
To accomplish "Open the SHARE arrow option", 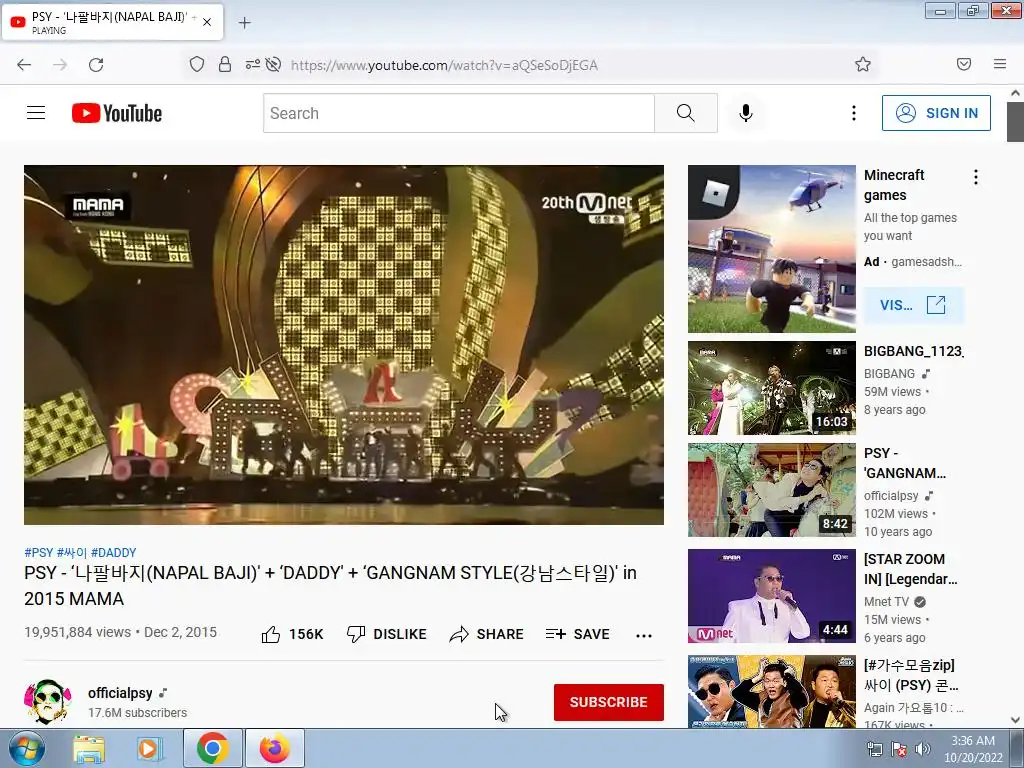I will tap(487, 634).
